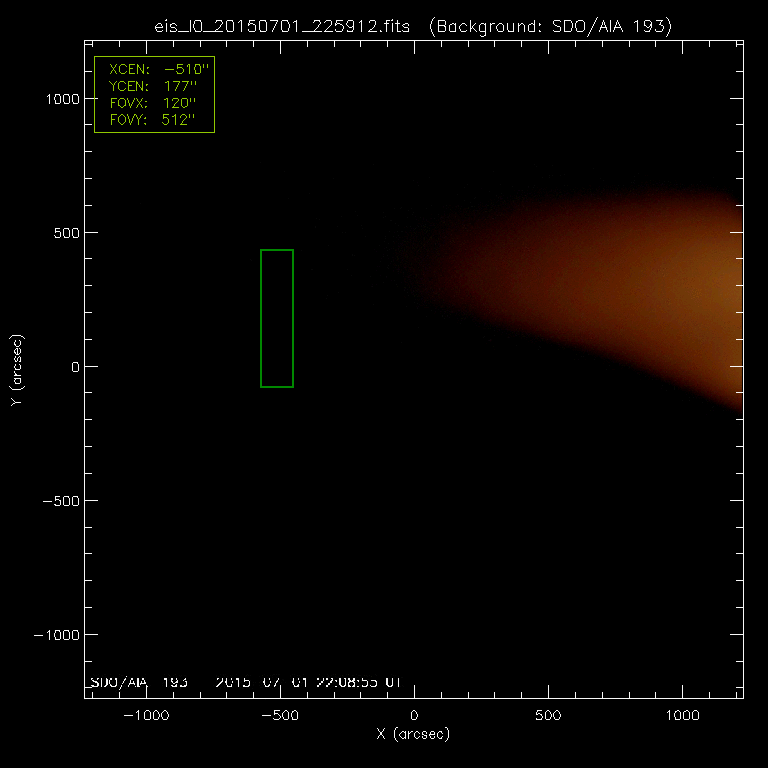
Task: Click the SDO/AIA 193 timestamp at the bottom
Action: pyautogui.click(x=245, y=682)
